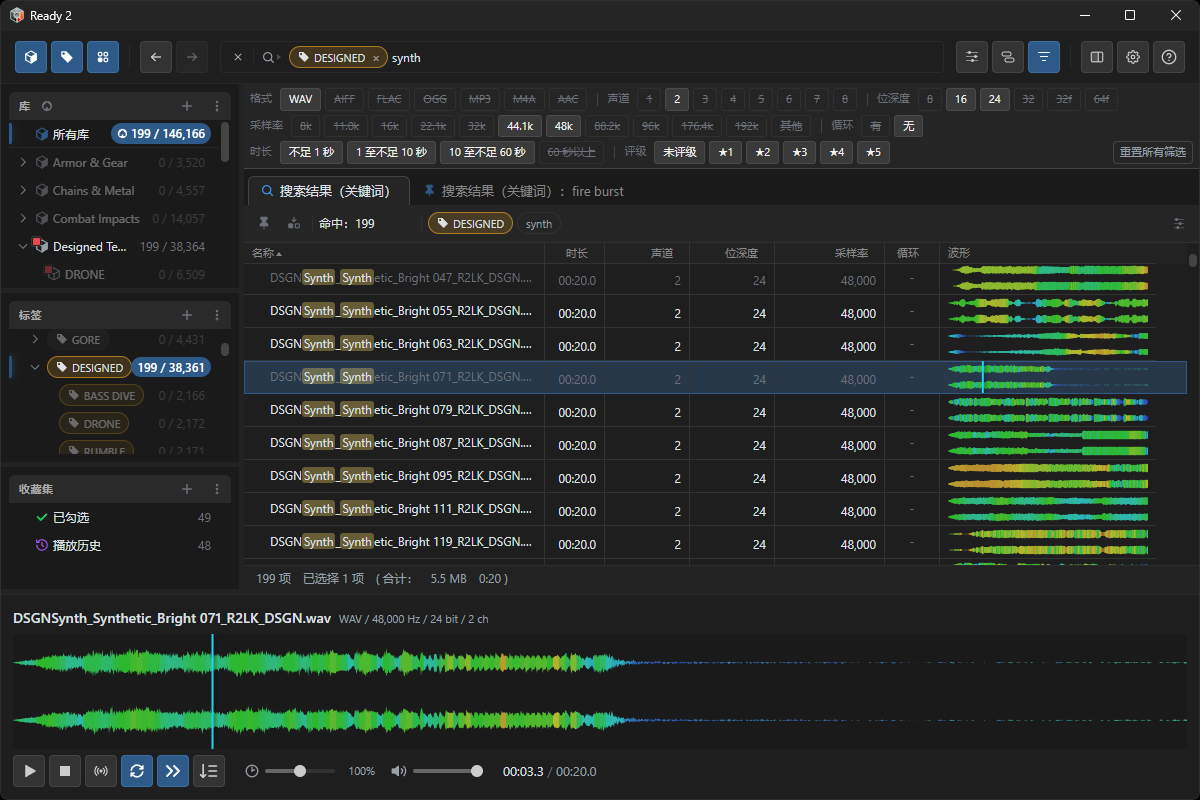Toggle 16 bit depth filter
1200x800 pixels.
[x=961, y=99]
